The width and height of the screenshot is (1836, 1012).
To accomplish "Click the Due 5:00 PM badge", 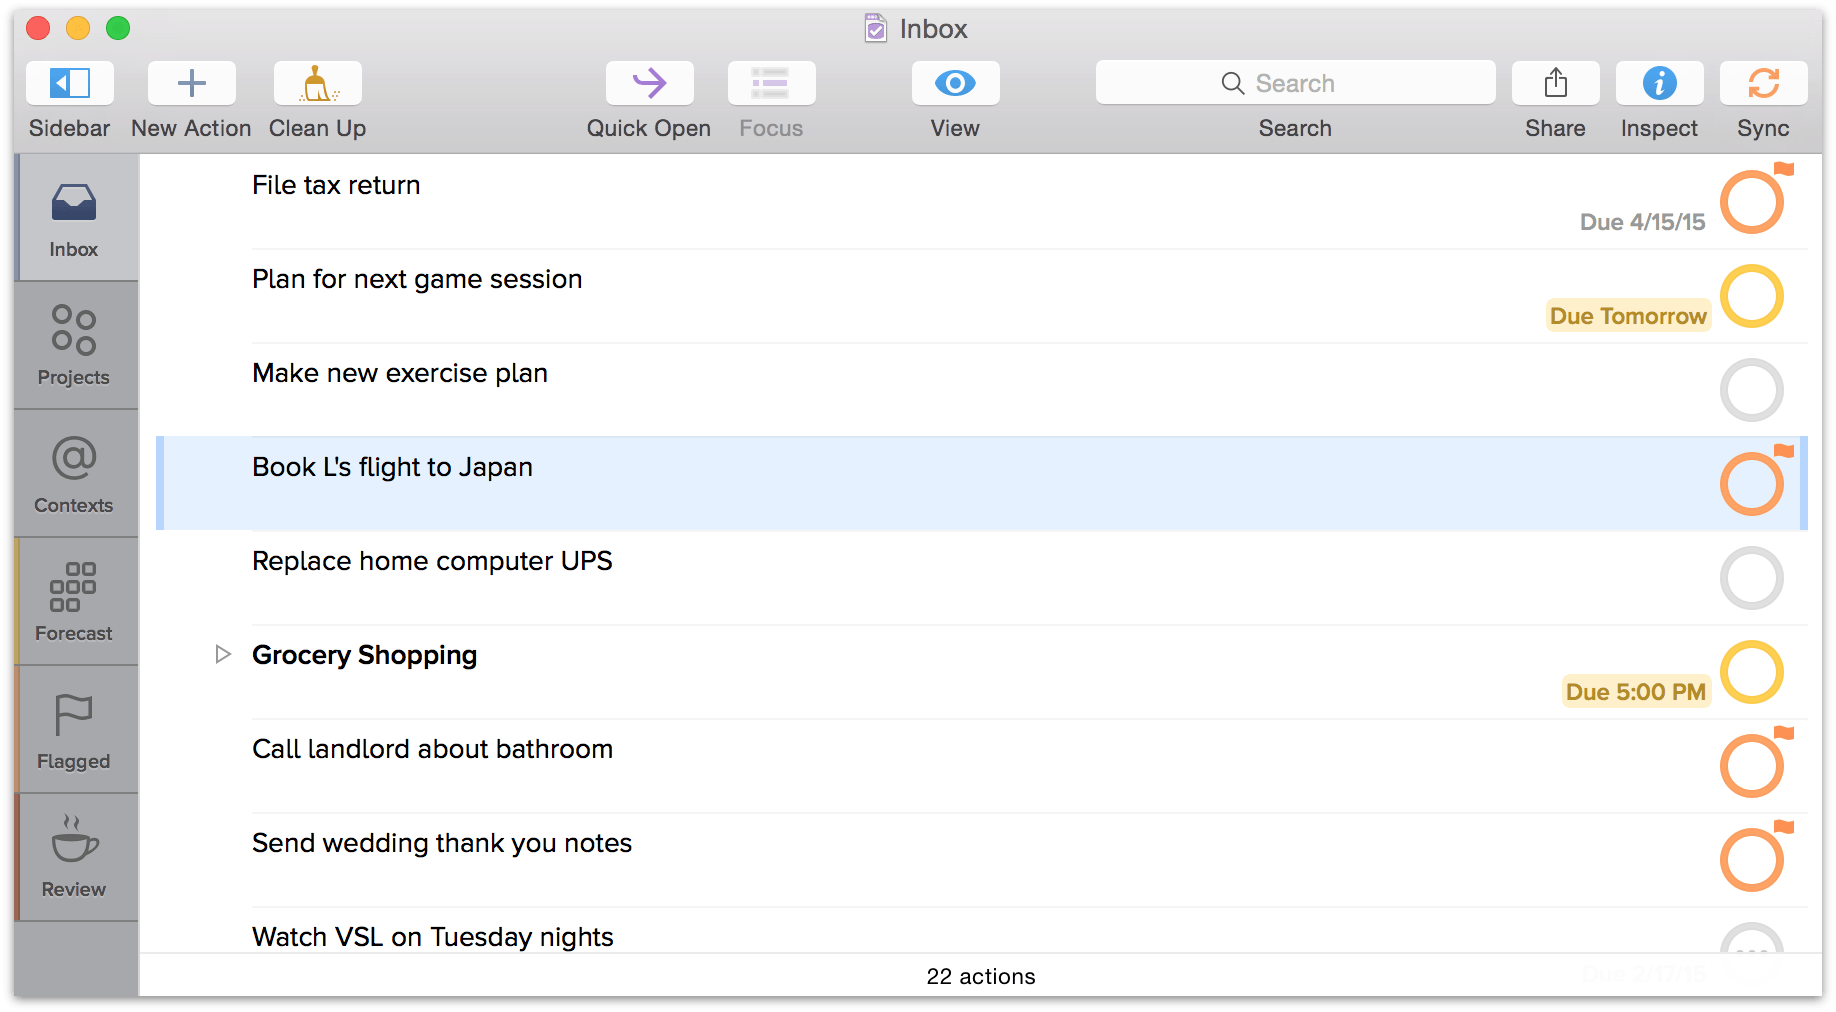I will 1636,692.
